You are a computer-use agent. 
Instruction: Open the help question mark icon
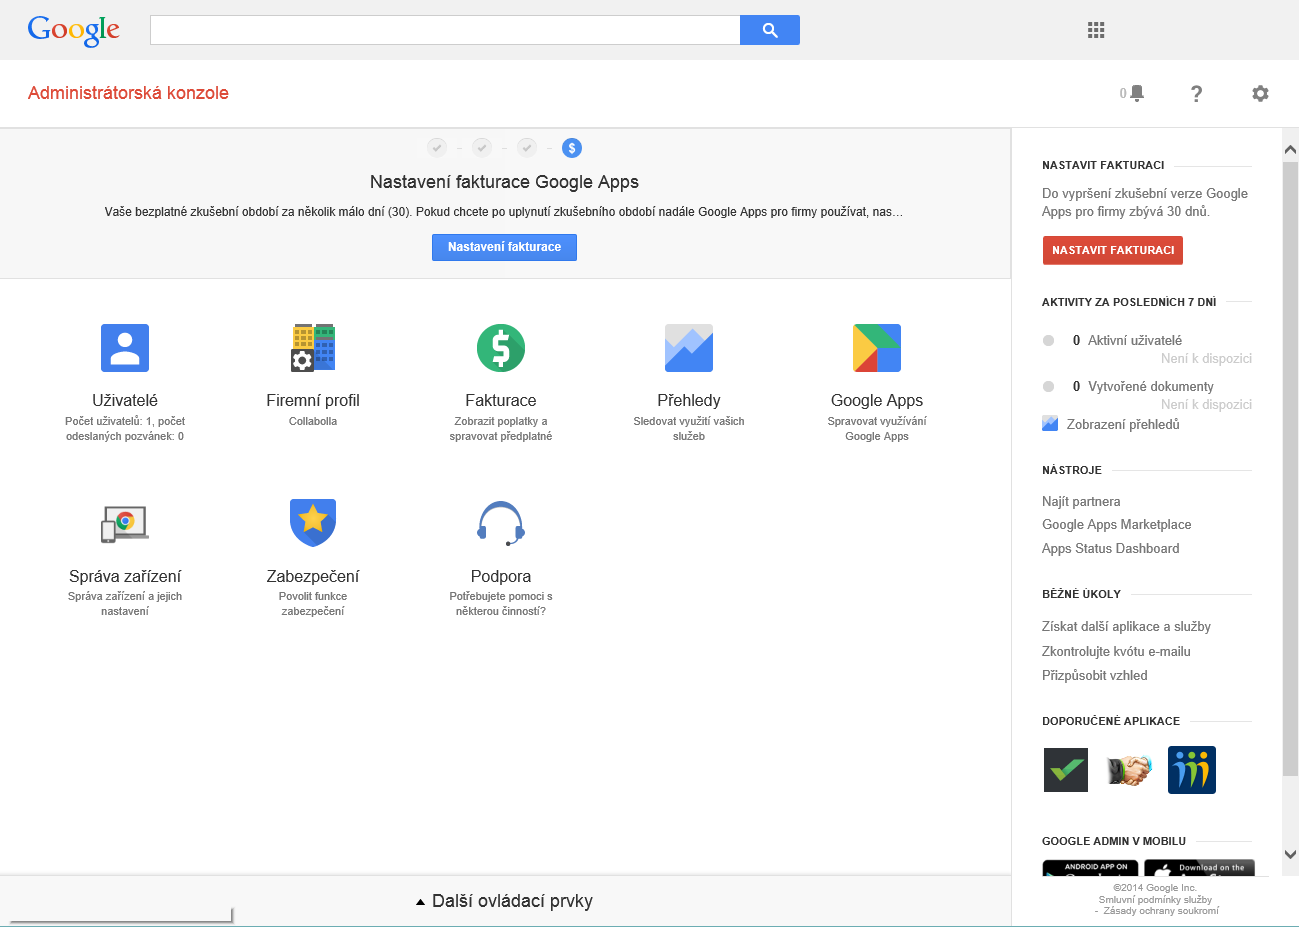[1196, 93]
